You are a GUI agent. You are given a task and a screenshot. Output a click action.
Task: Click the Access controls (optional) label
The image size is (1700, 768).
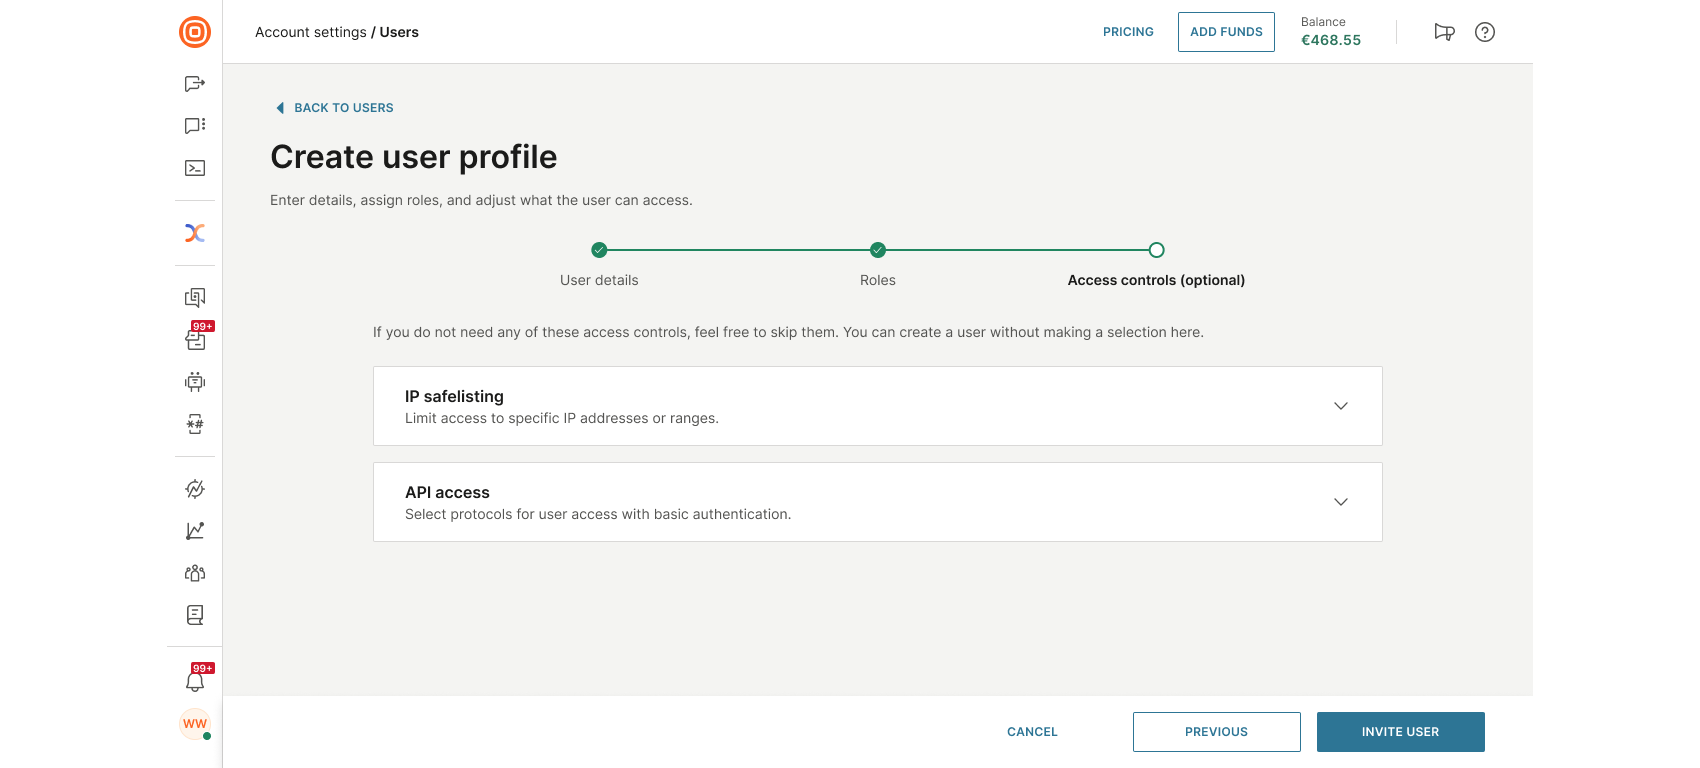click(x=1156, y=280)
